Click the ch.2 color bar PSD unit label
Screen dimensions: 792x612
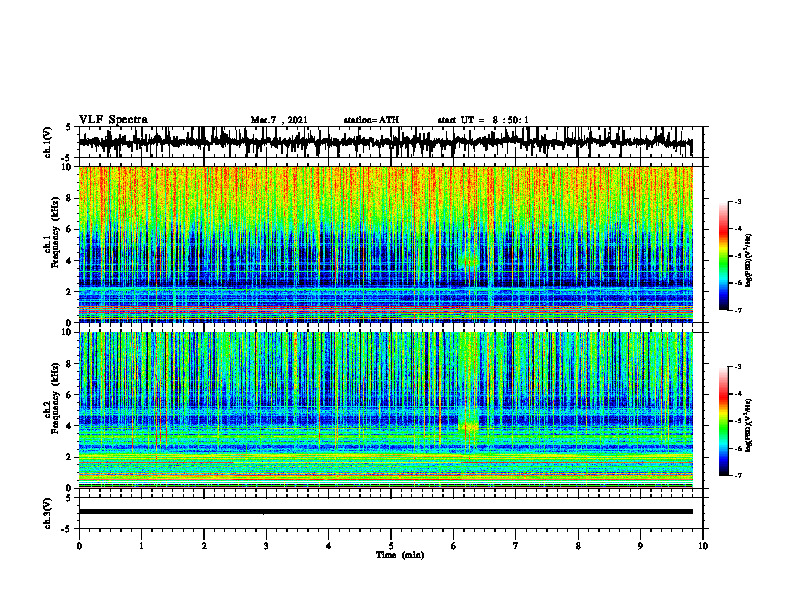coord(748,425)
